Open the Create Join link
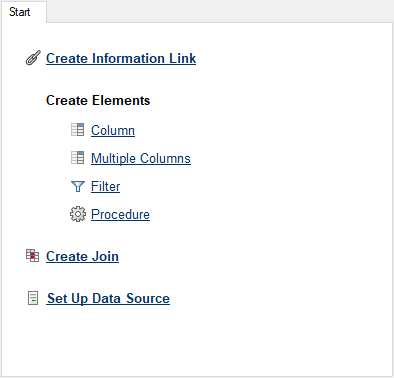This screenshot has width=394, height=378. click(82, 256)
